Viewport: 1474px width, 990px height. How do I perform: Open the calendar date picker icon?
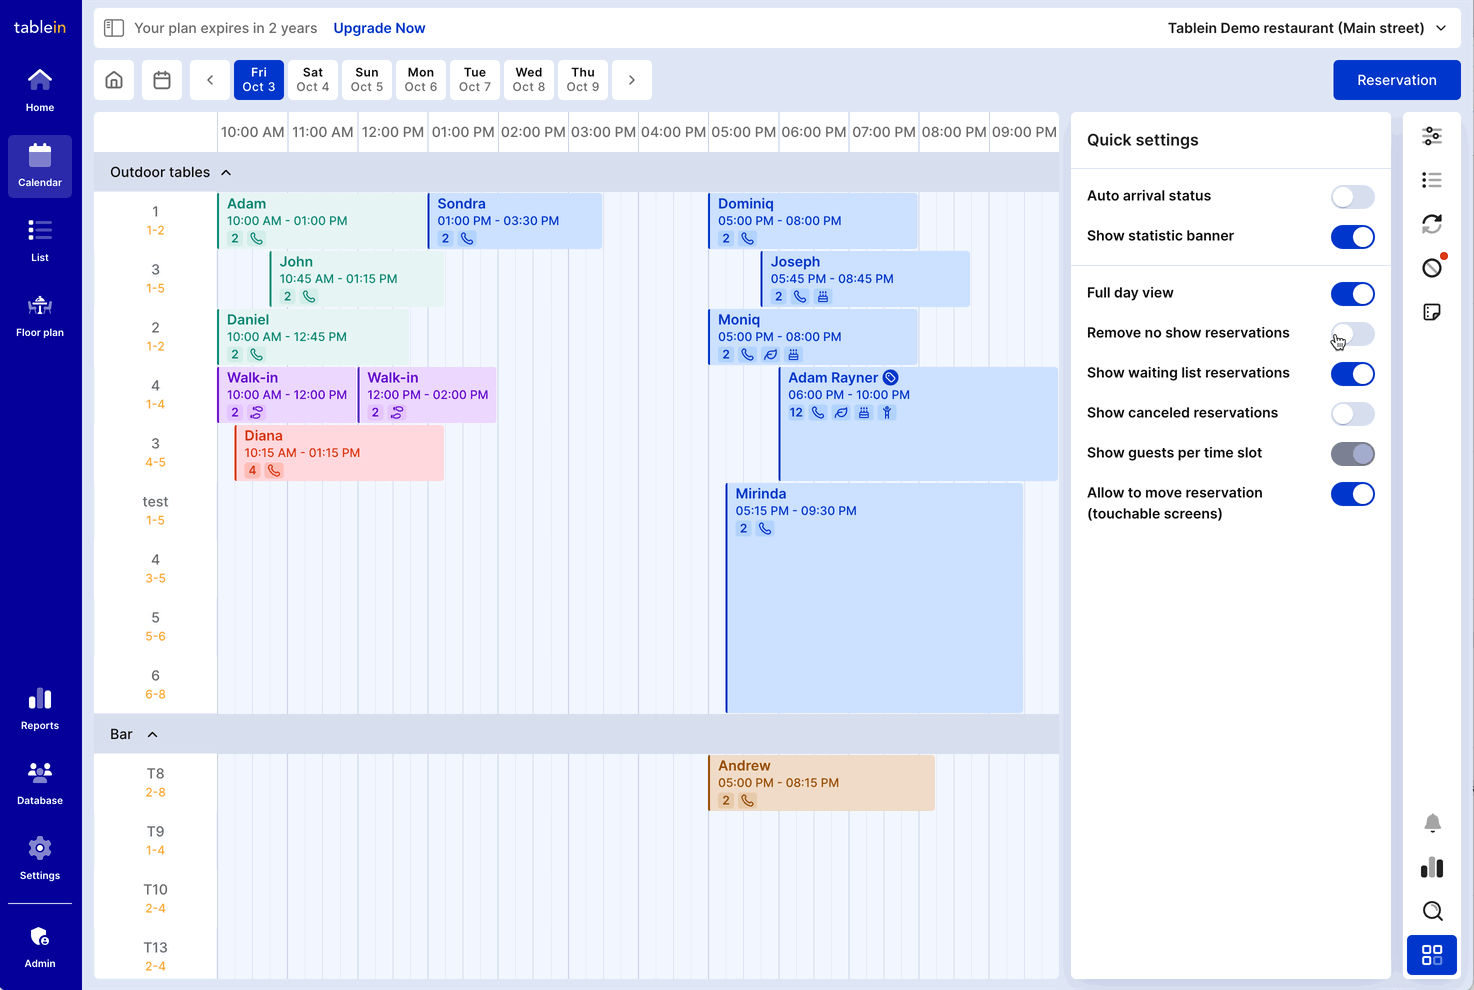coord(162,80)
